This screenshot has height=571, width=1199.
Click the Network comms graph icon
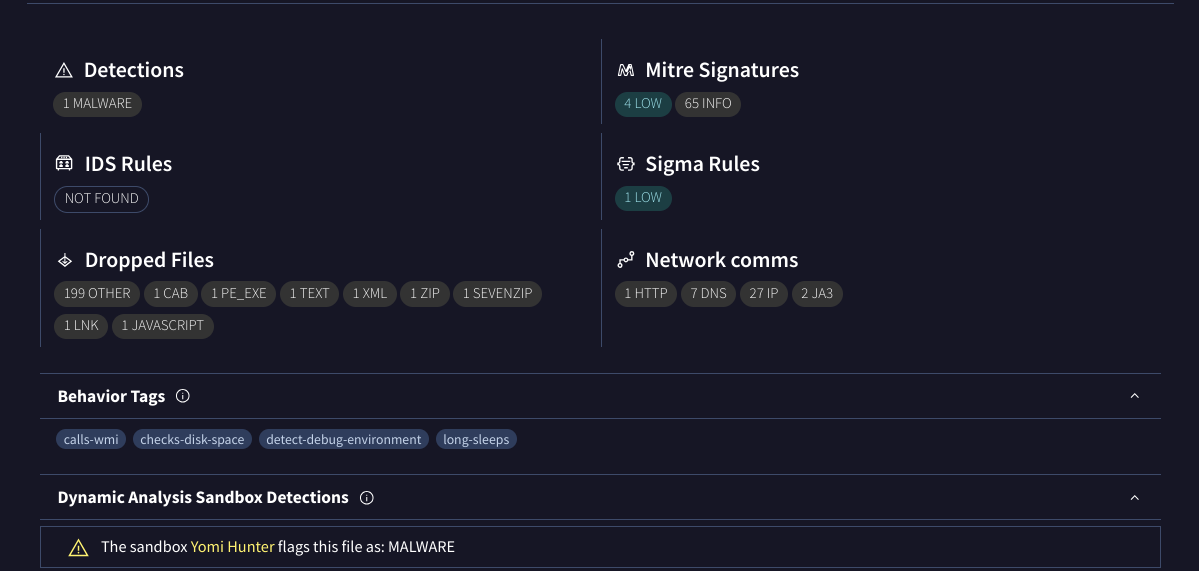coord(626,260)
